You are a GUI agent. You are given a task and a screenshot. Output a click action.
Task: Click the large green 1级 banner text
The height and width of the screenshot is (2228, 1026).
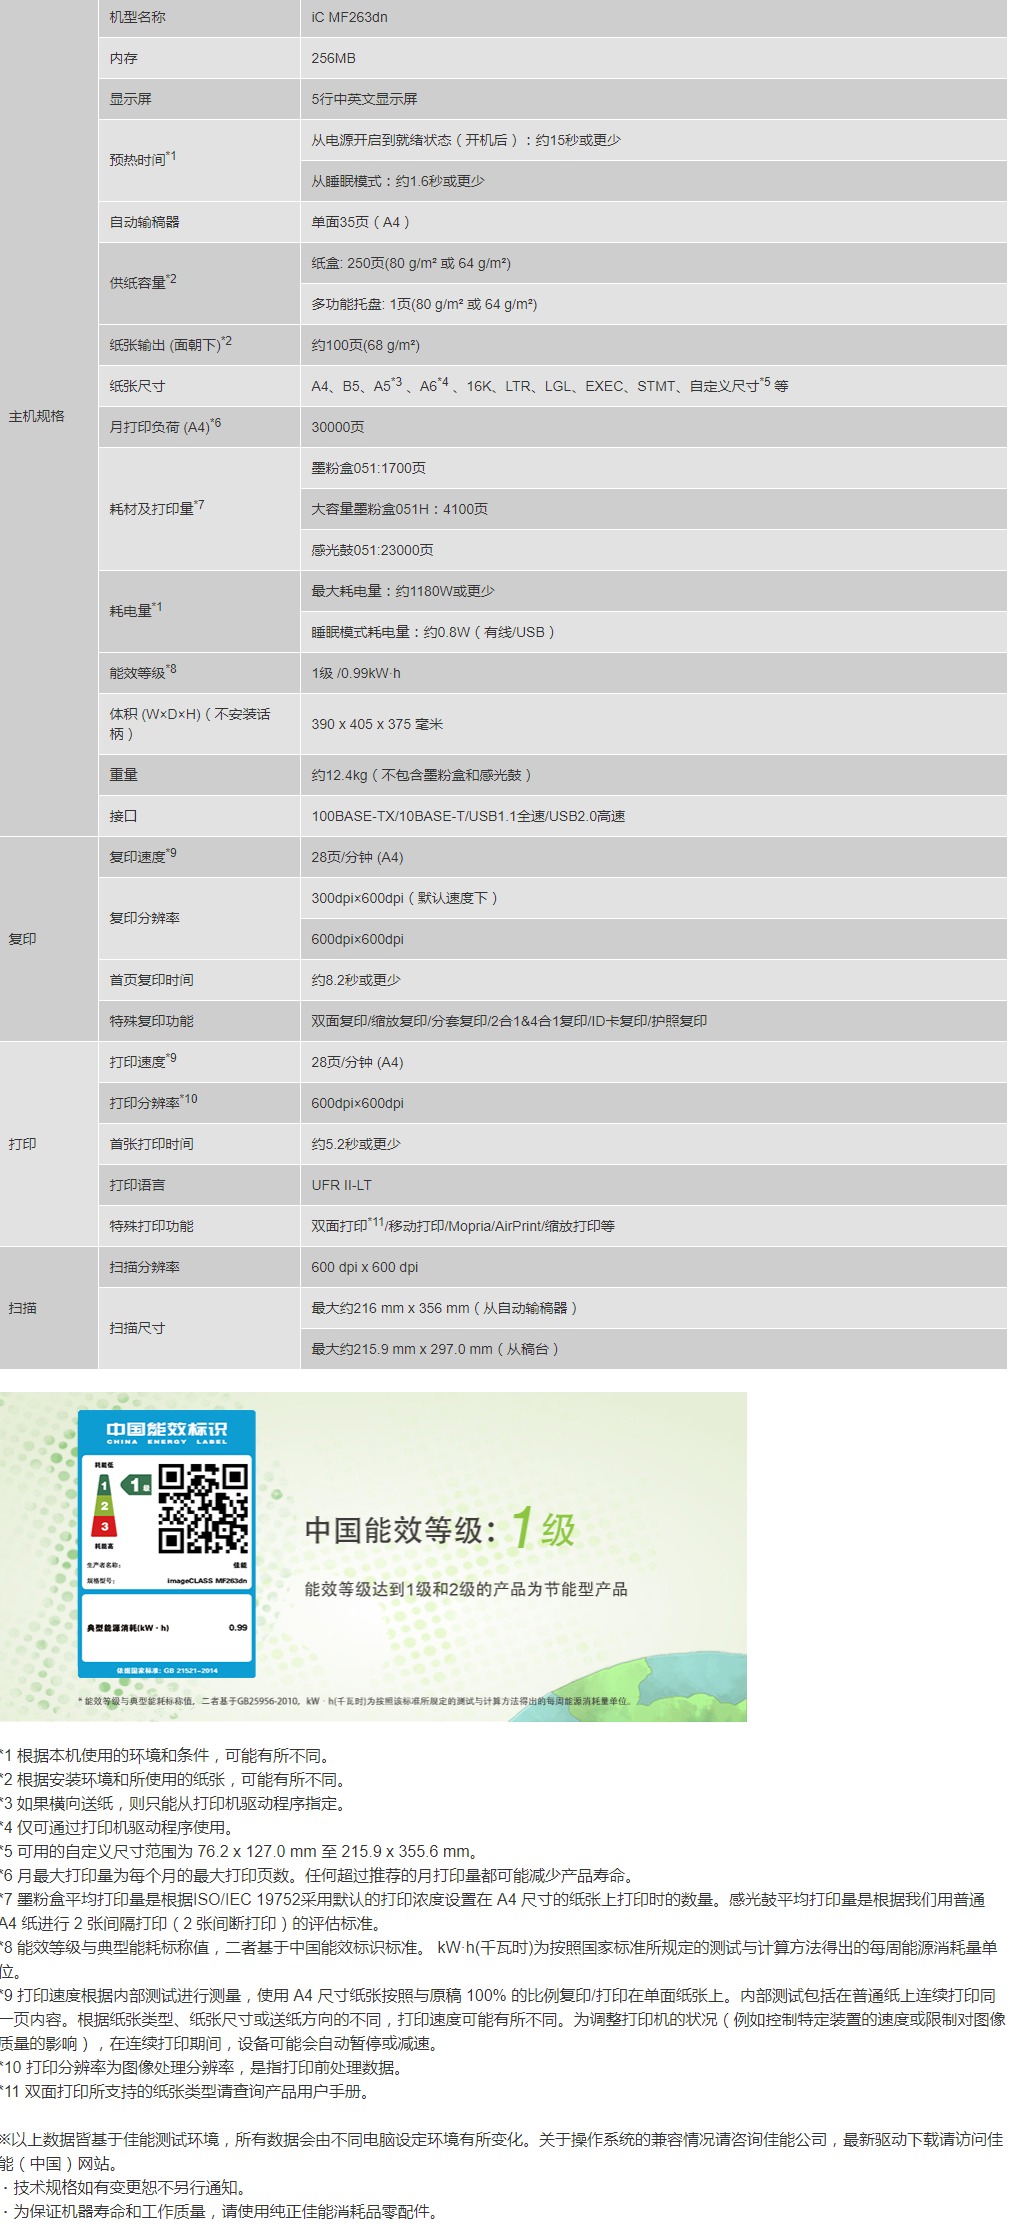click(544, 1529)
